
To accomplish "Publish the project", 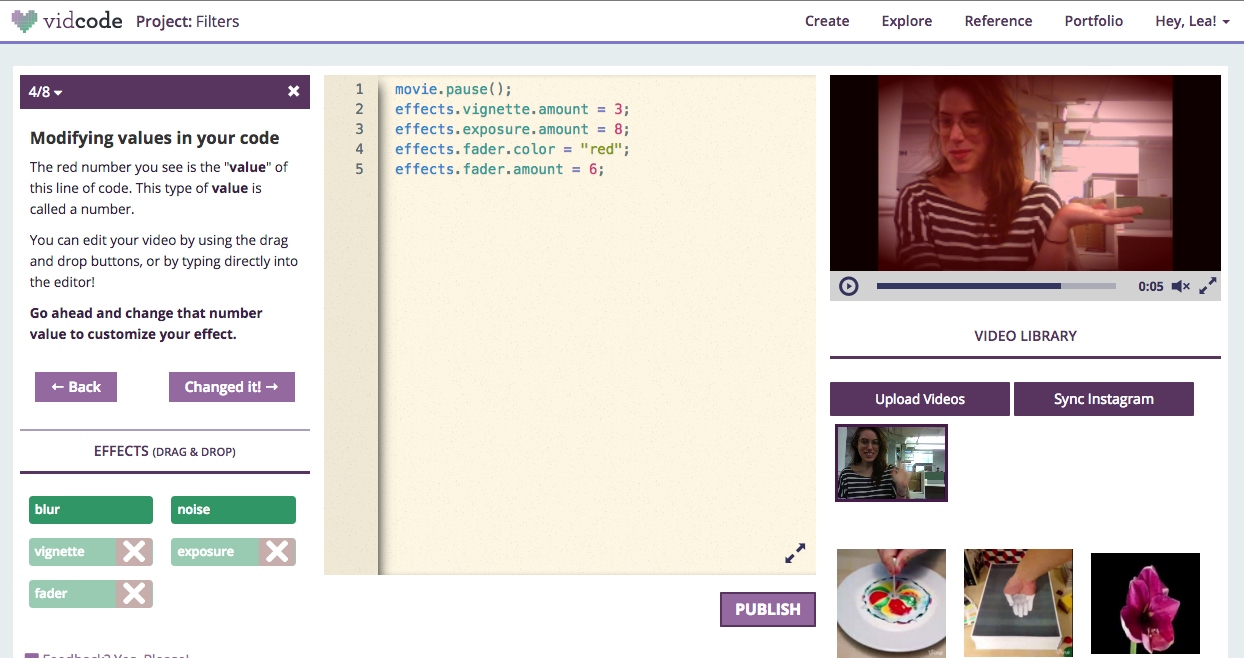I will pyautogui.click(x=768, y=609).
